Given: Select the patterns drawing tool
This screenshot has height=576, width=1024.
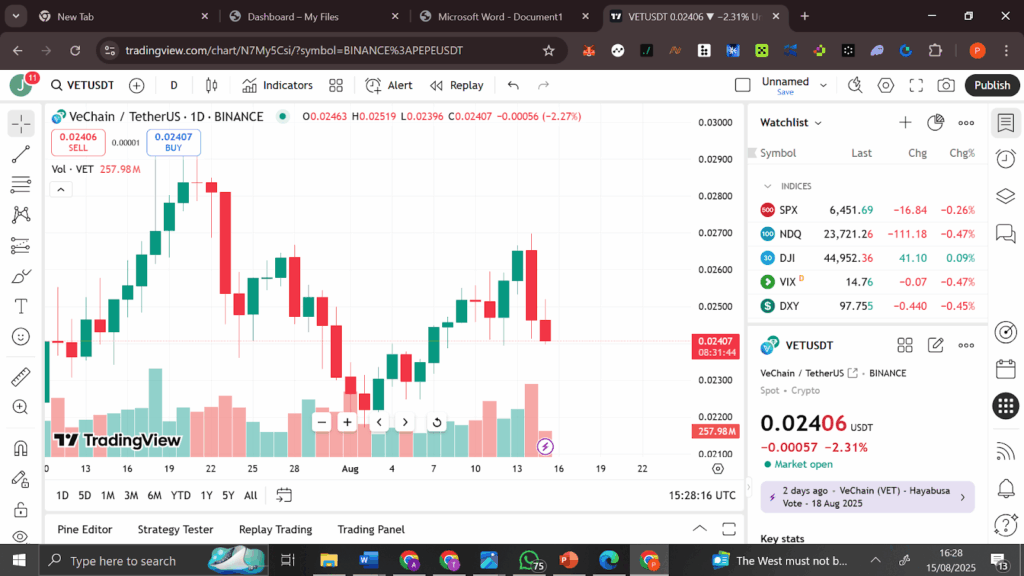Looking at the screenshot, I should 21,215.
